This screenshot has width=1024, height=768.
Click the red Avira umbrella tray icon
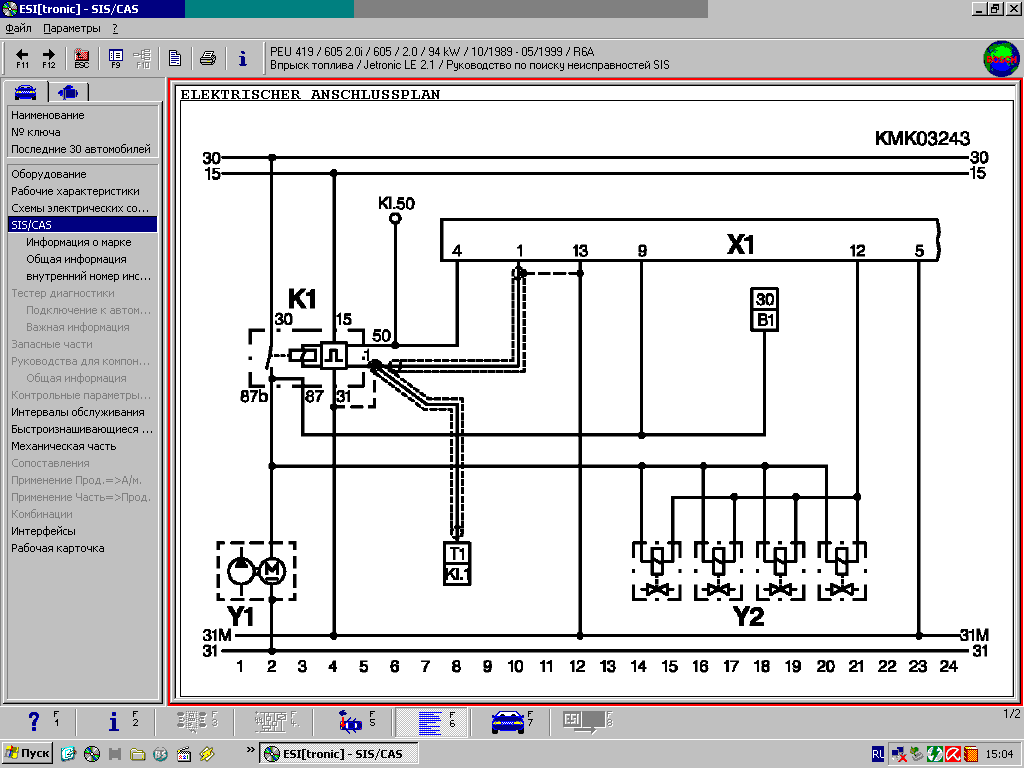click(953, 754)
